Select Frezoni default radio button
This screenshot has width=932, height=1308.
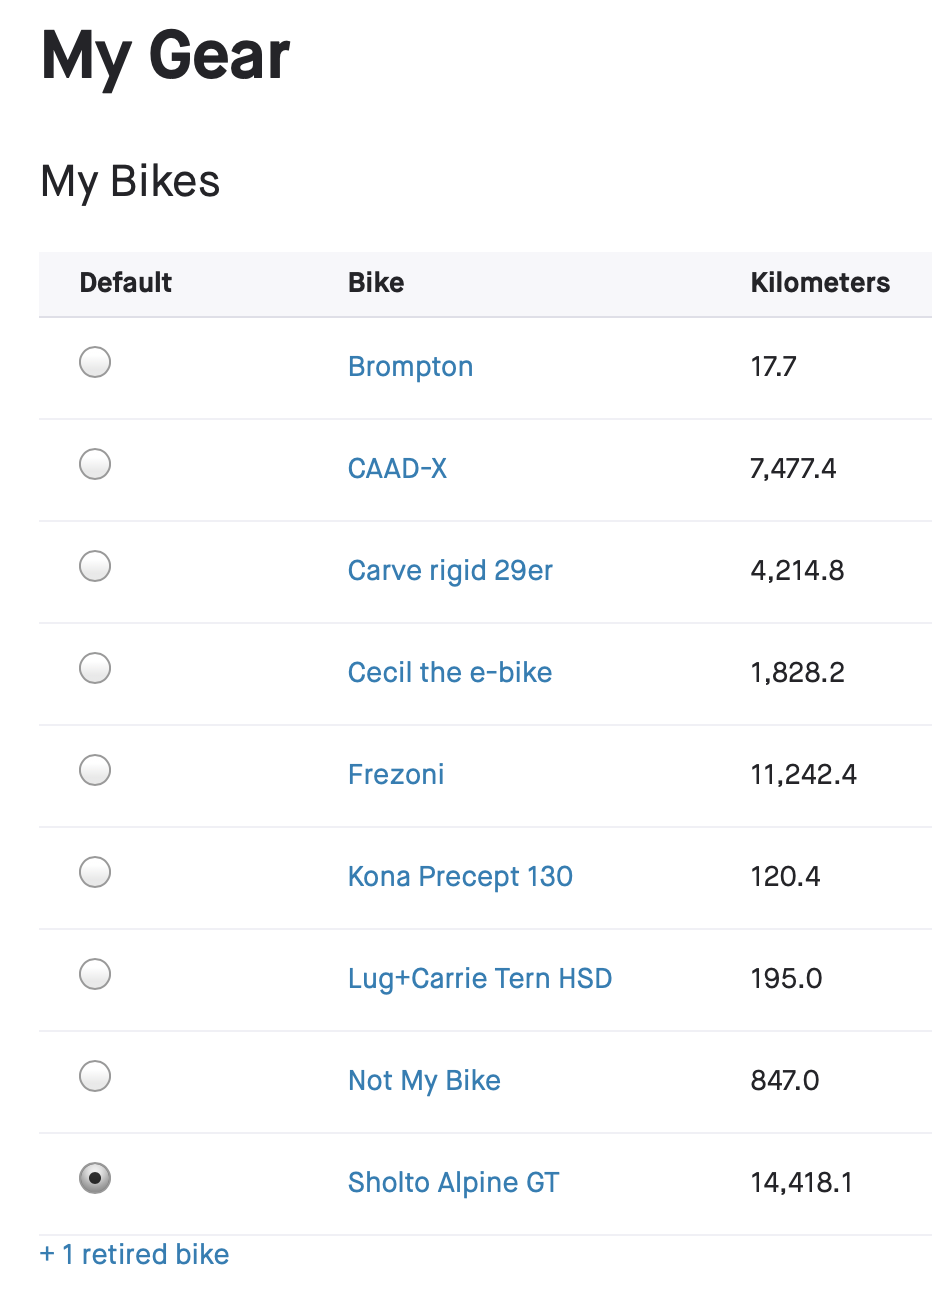click(x=95, y=770)
